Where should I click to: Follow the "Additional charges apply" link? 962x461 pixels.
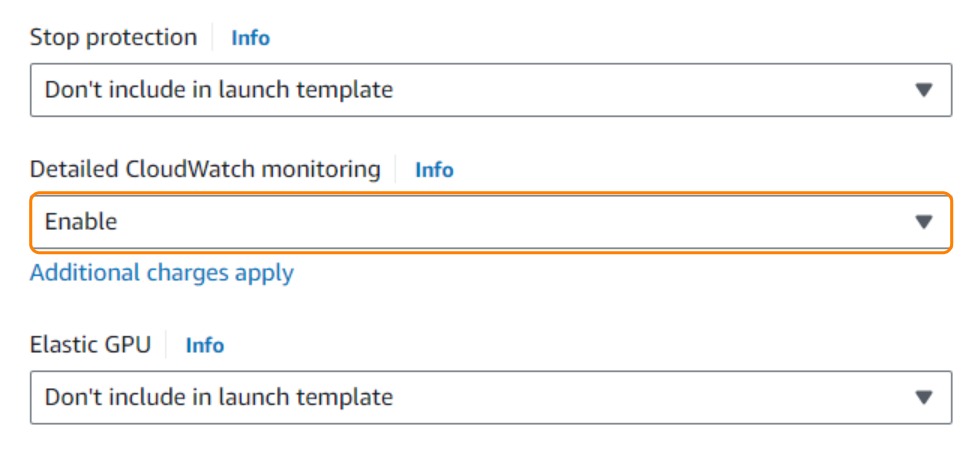[x=162, y=272]
